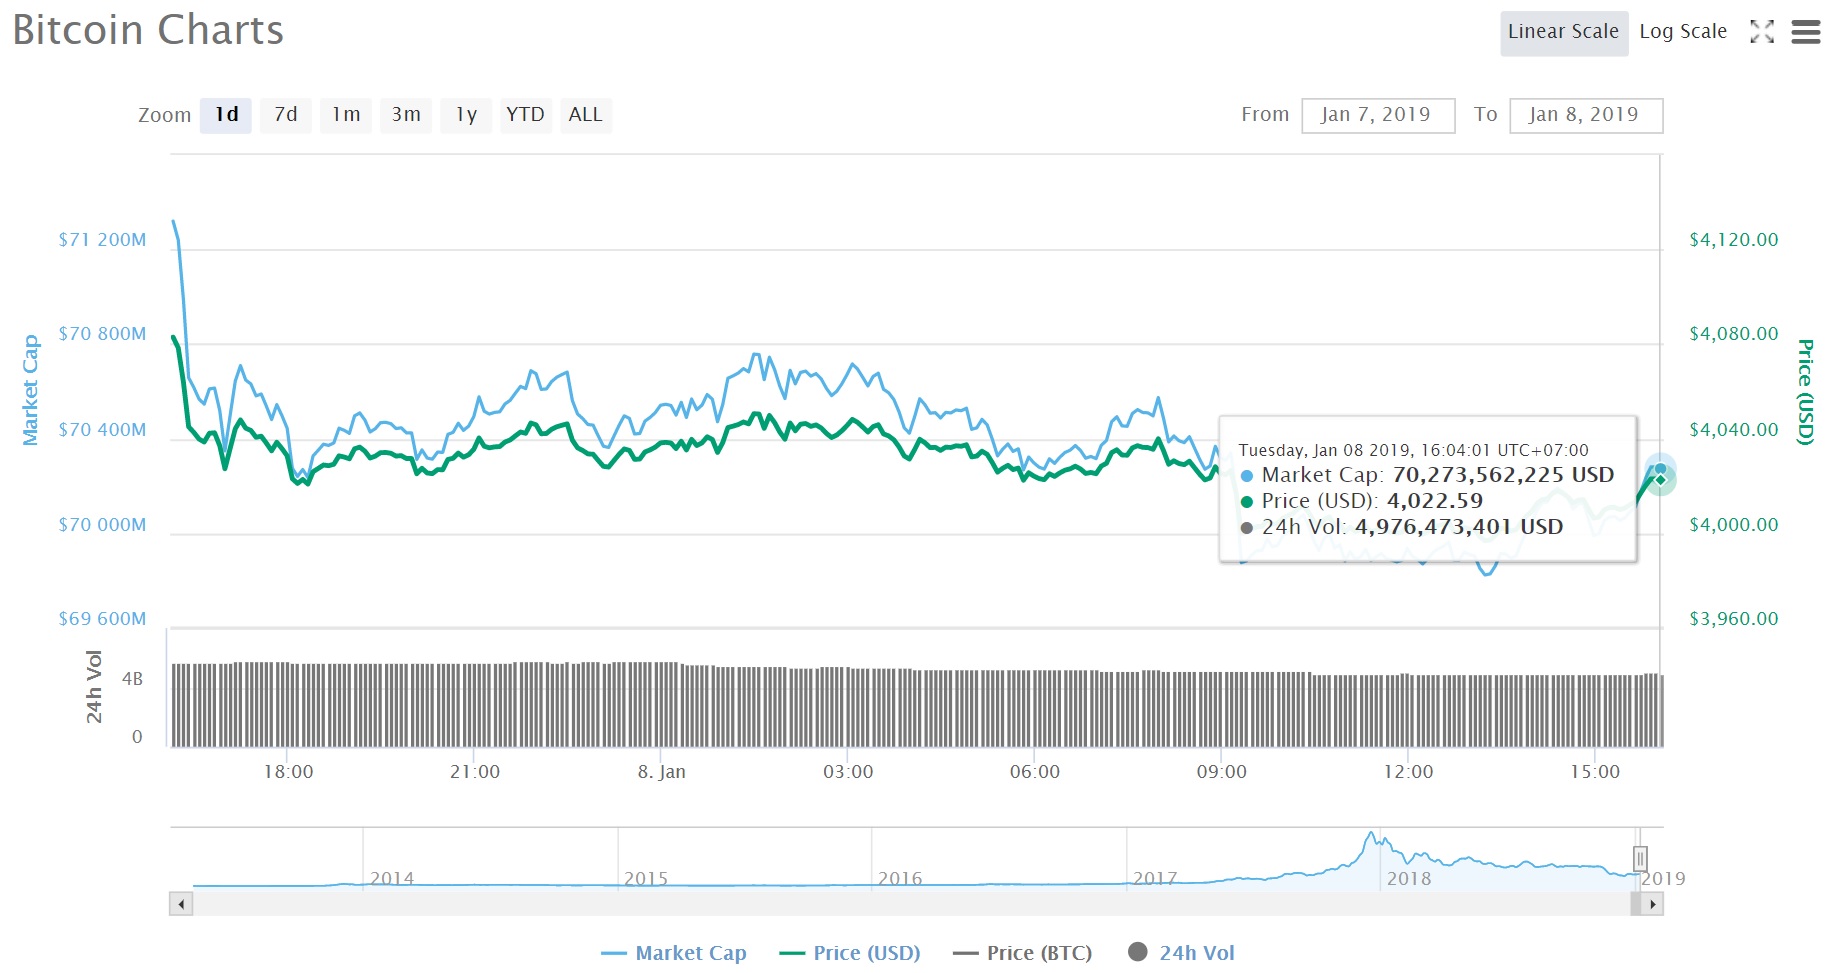
Task: Select the YTD zoom range
Action: tap(525, 115)
